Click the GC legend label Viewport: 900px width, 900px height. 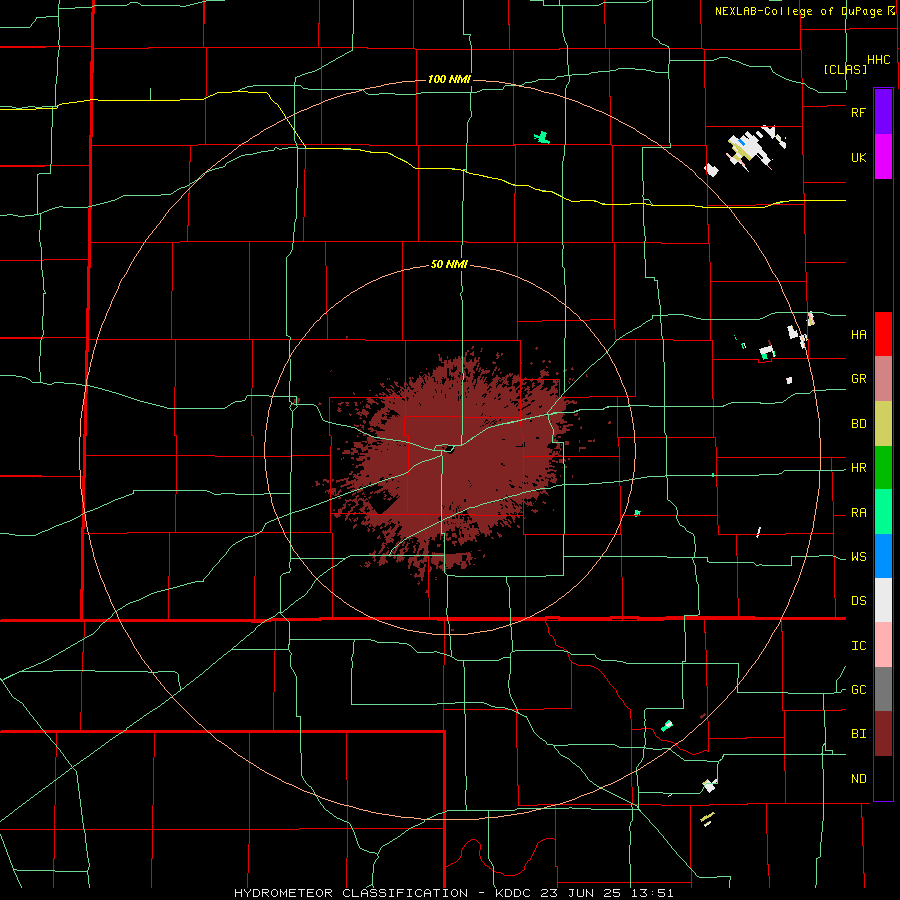click(858, 690)
